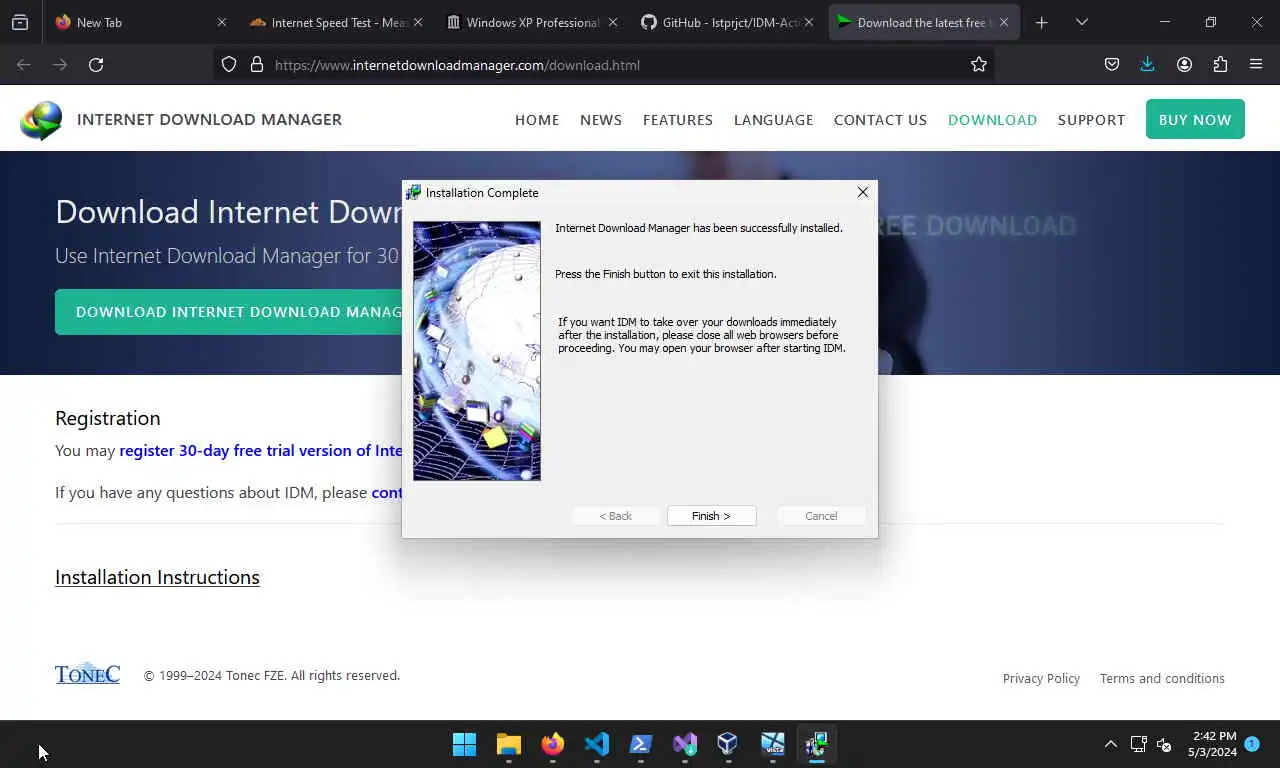Open LANGUAGE in site navigation

click(x=773, y=120)
